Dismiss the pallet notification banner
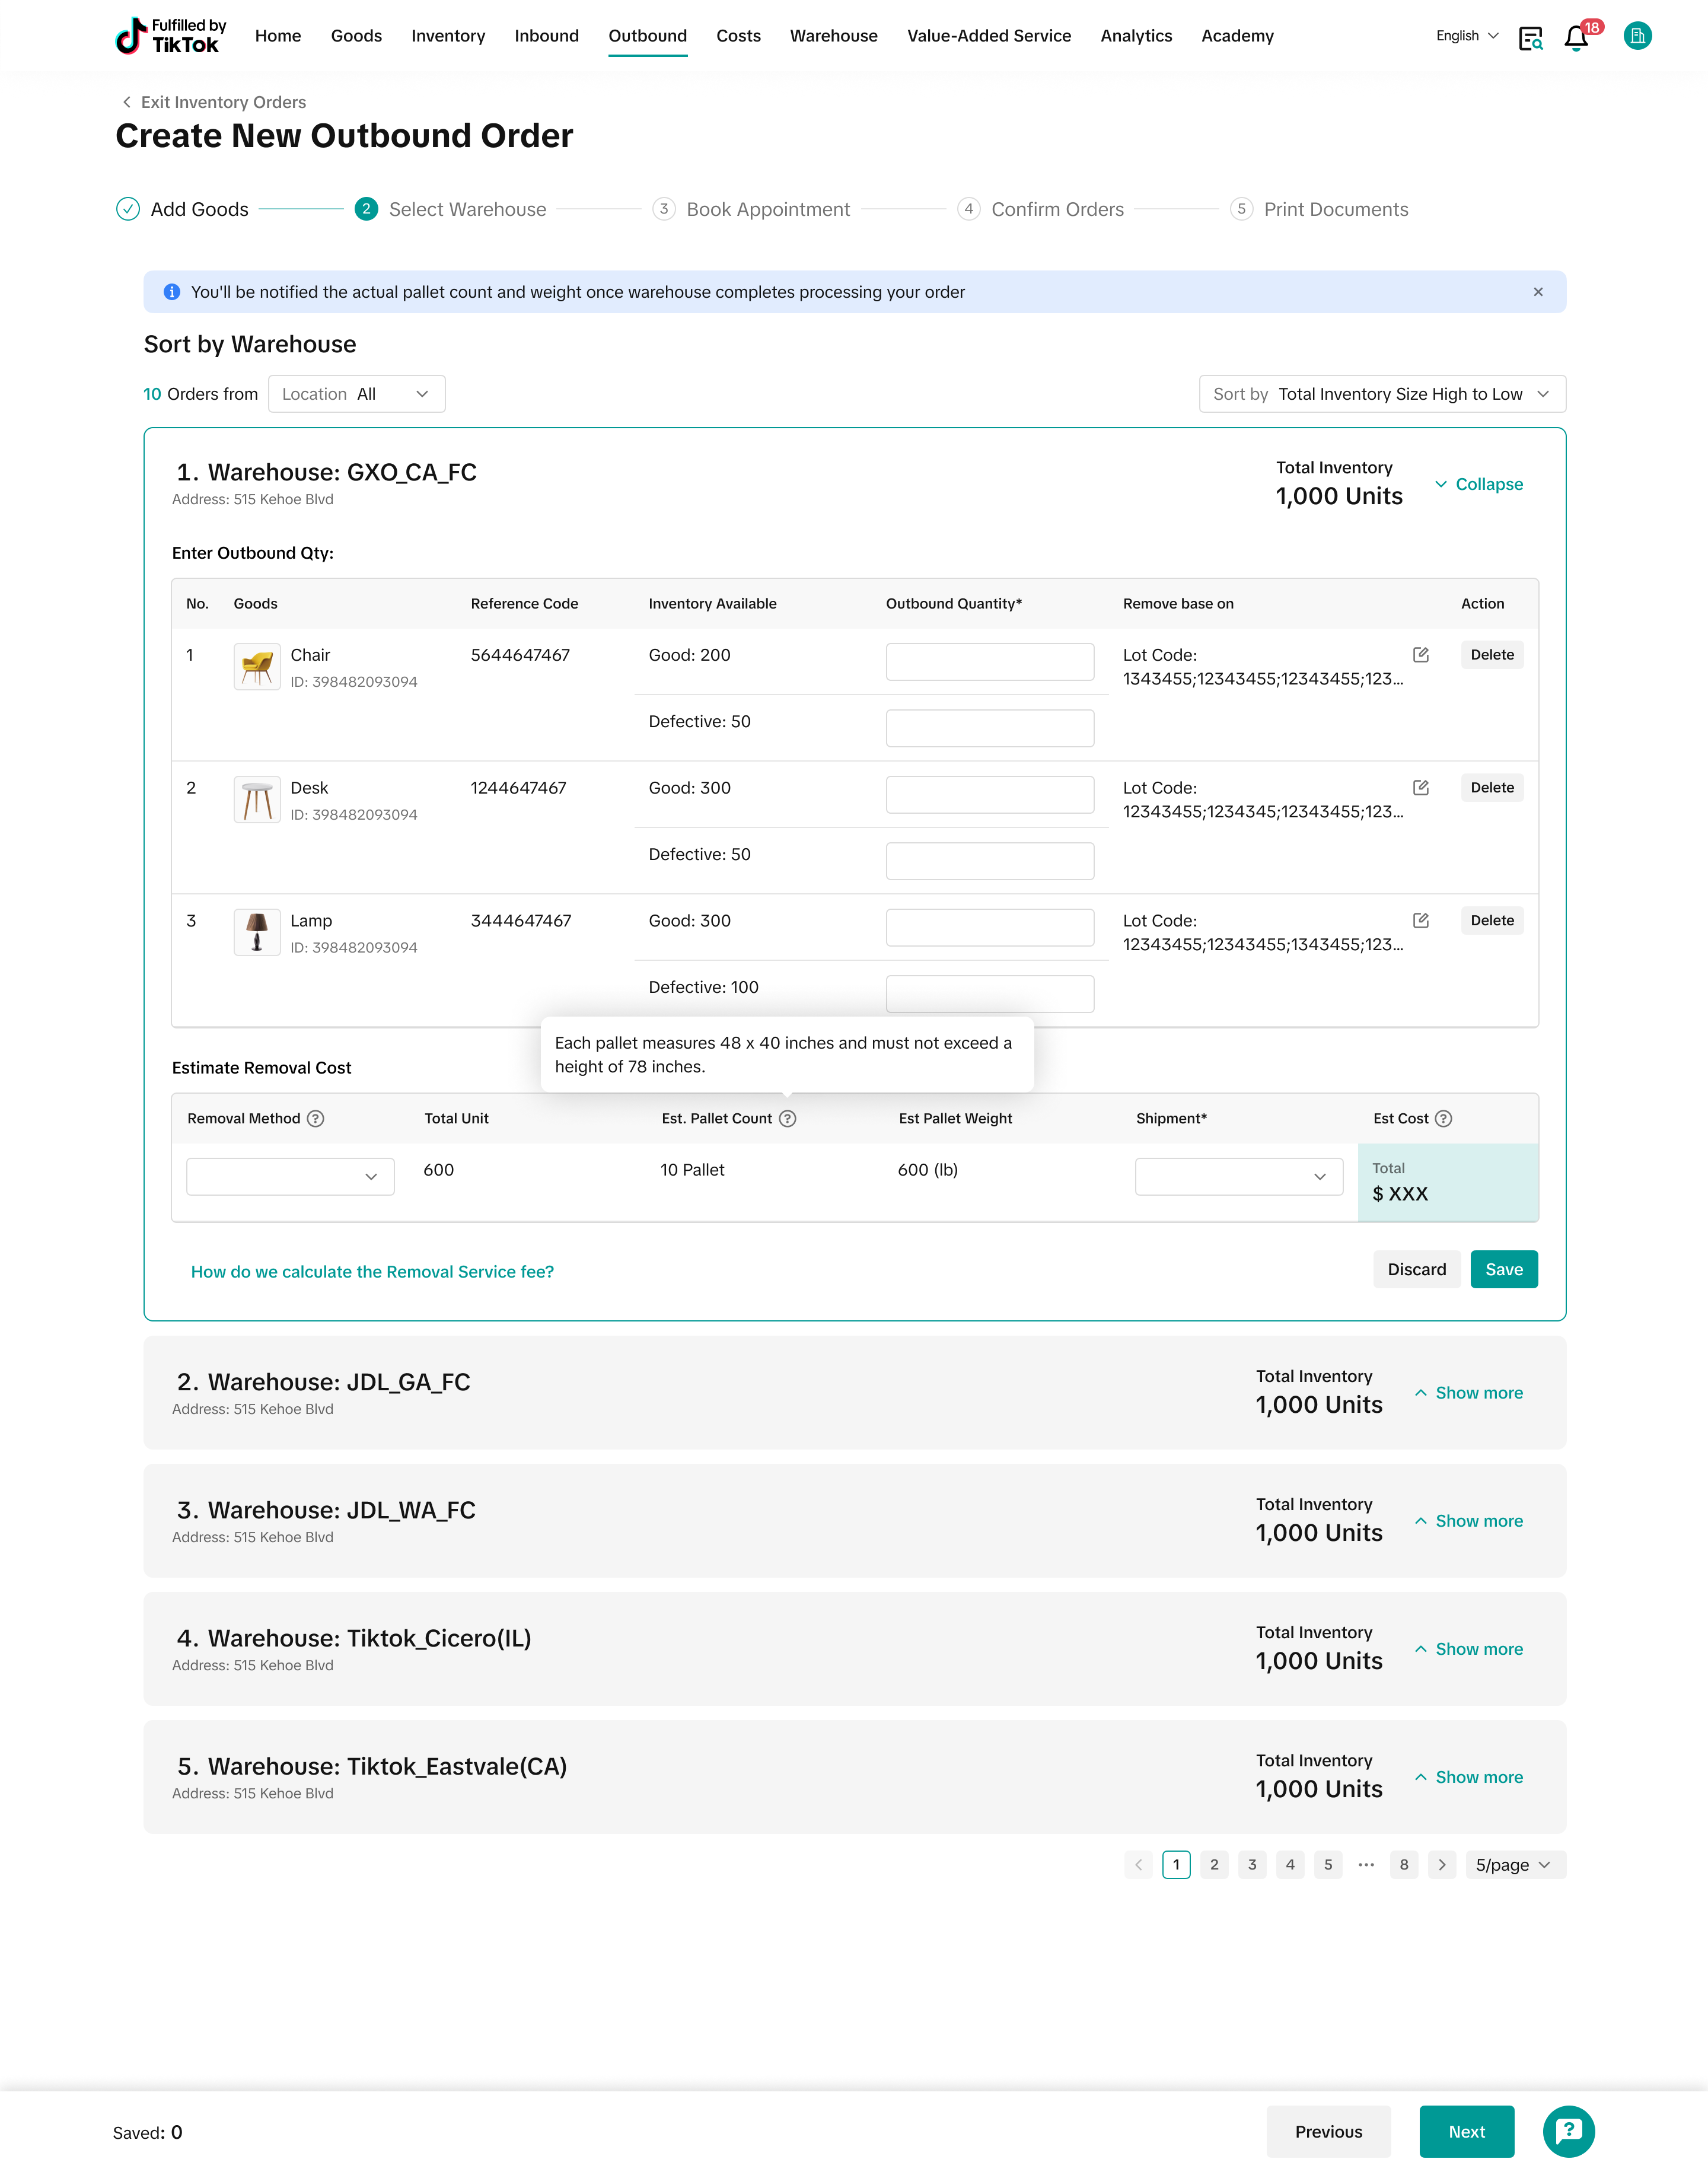1708x2172 pixels. click(x=1538, y=292)
